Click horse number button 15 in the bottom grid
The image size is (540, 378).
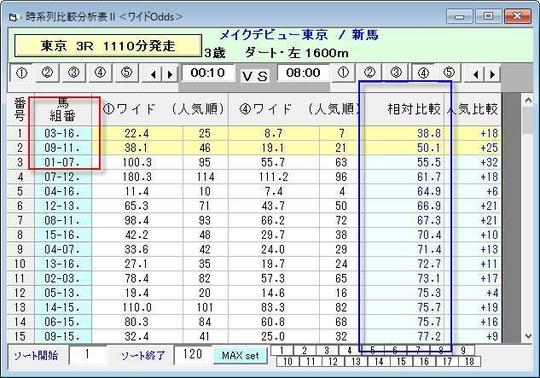pos(402,361)
